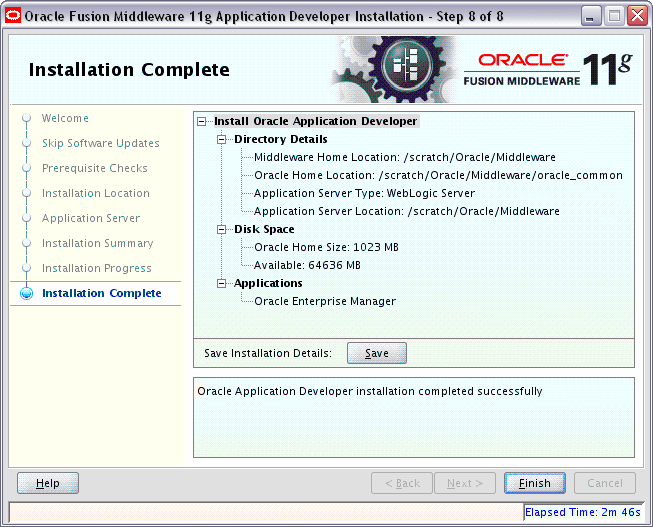Go to the Welcome step

pyautogui.click(x=65, y=118)
